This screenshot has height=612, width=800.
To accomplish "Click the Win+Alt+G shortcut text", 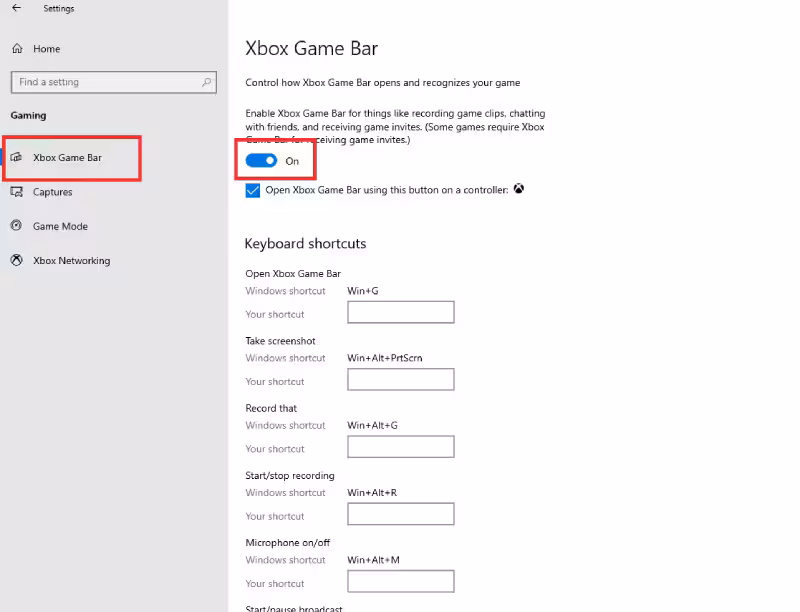I will point(372,425).
